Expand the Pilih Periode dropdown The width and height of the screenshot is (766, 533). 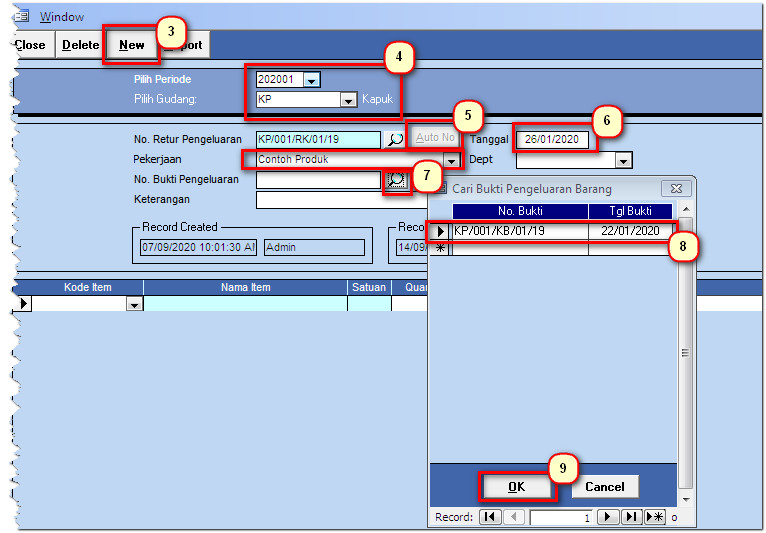coord(311,80)
